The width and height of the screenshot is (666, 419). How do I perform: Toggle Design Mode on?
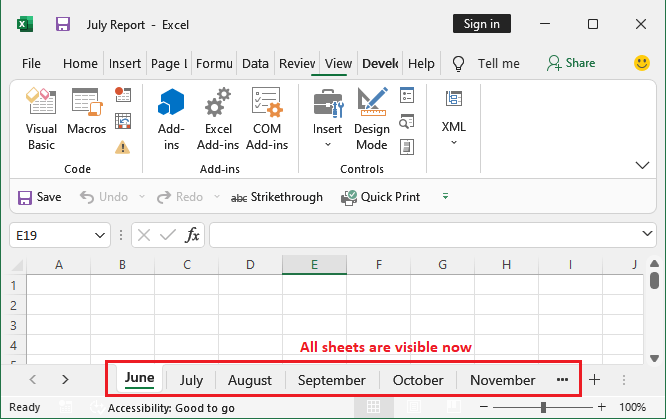pyautogui.click(x=372, y=119)
